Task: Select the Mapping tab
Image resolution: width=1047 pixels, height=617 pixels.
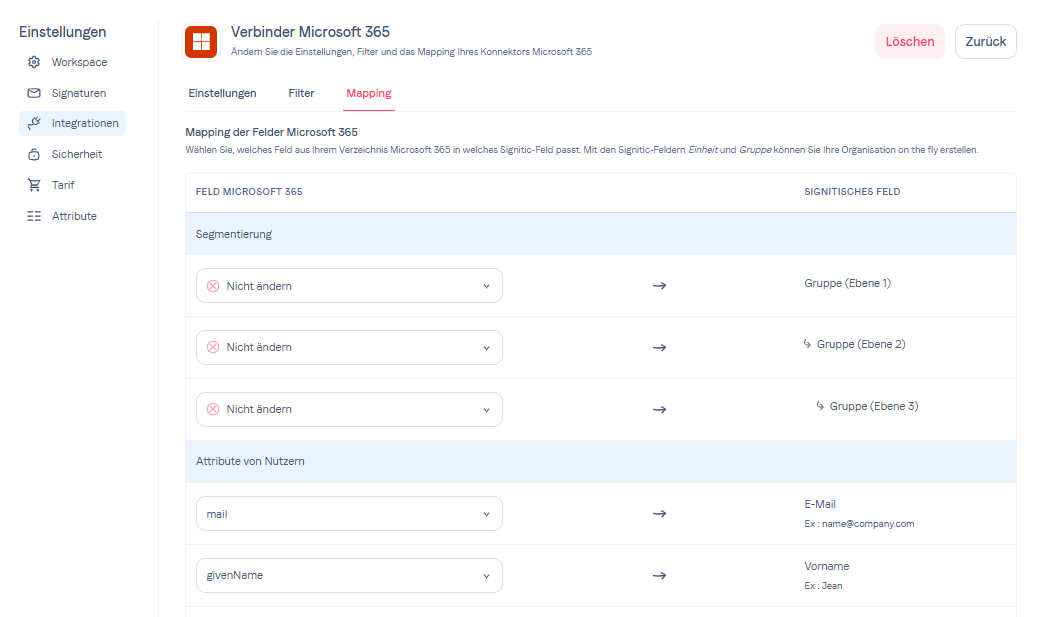Action: pos(368,93)
